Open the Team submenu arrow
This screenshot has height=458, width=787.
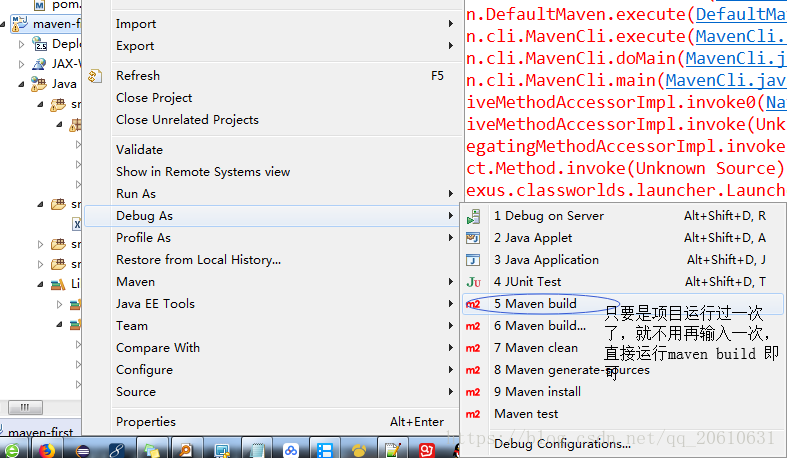tap(451, 326)
